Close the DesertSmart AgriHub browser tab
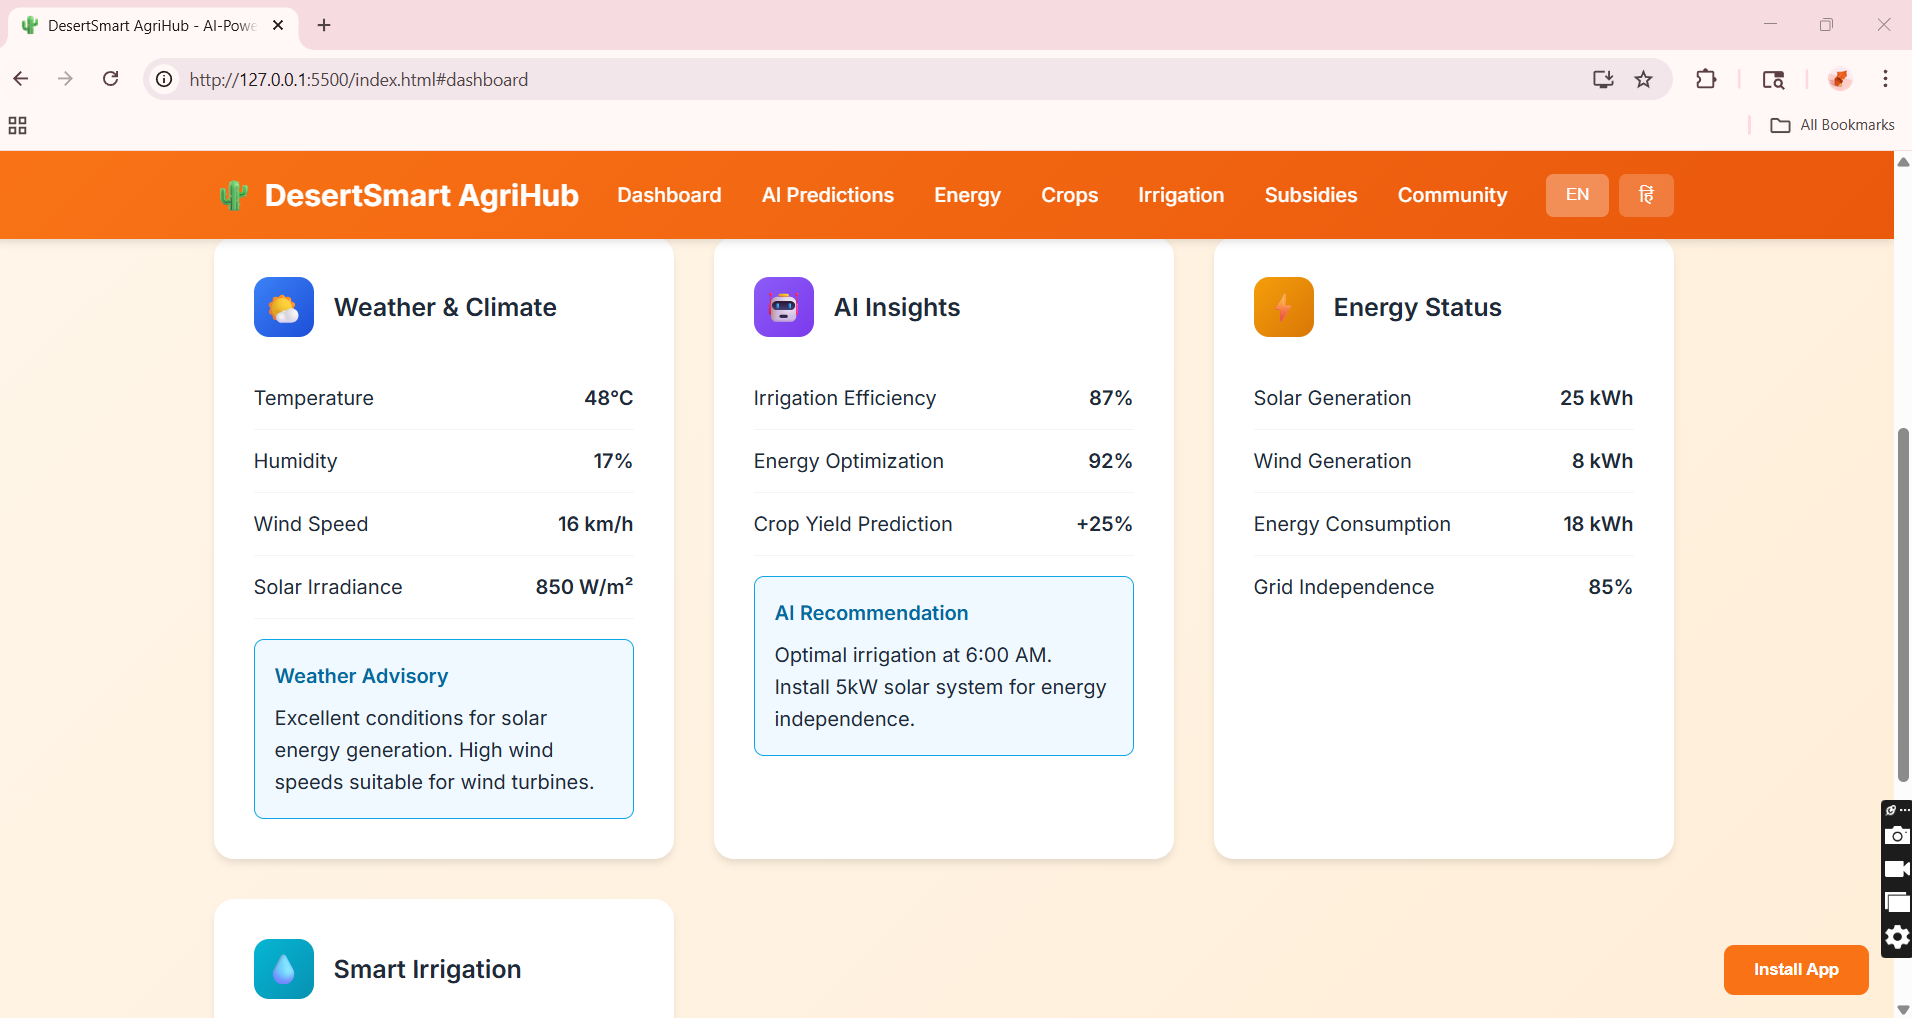 278,25
